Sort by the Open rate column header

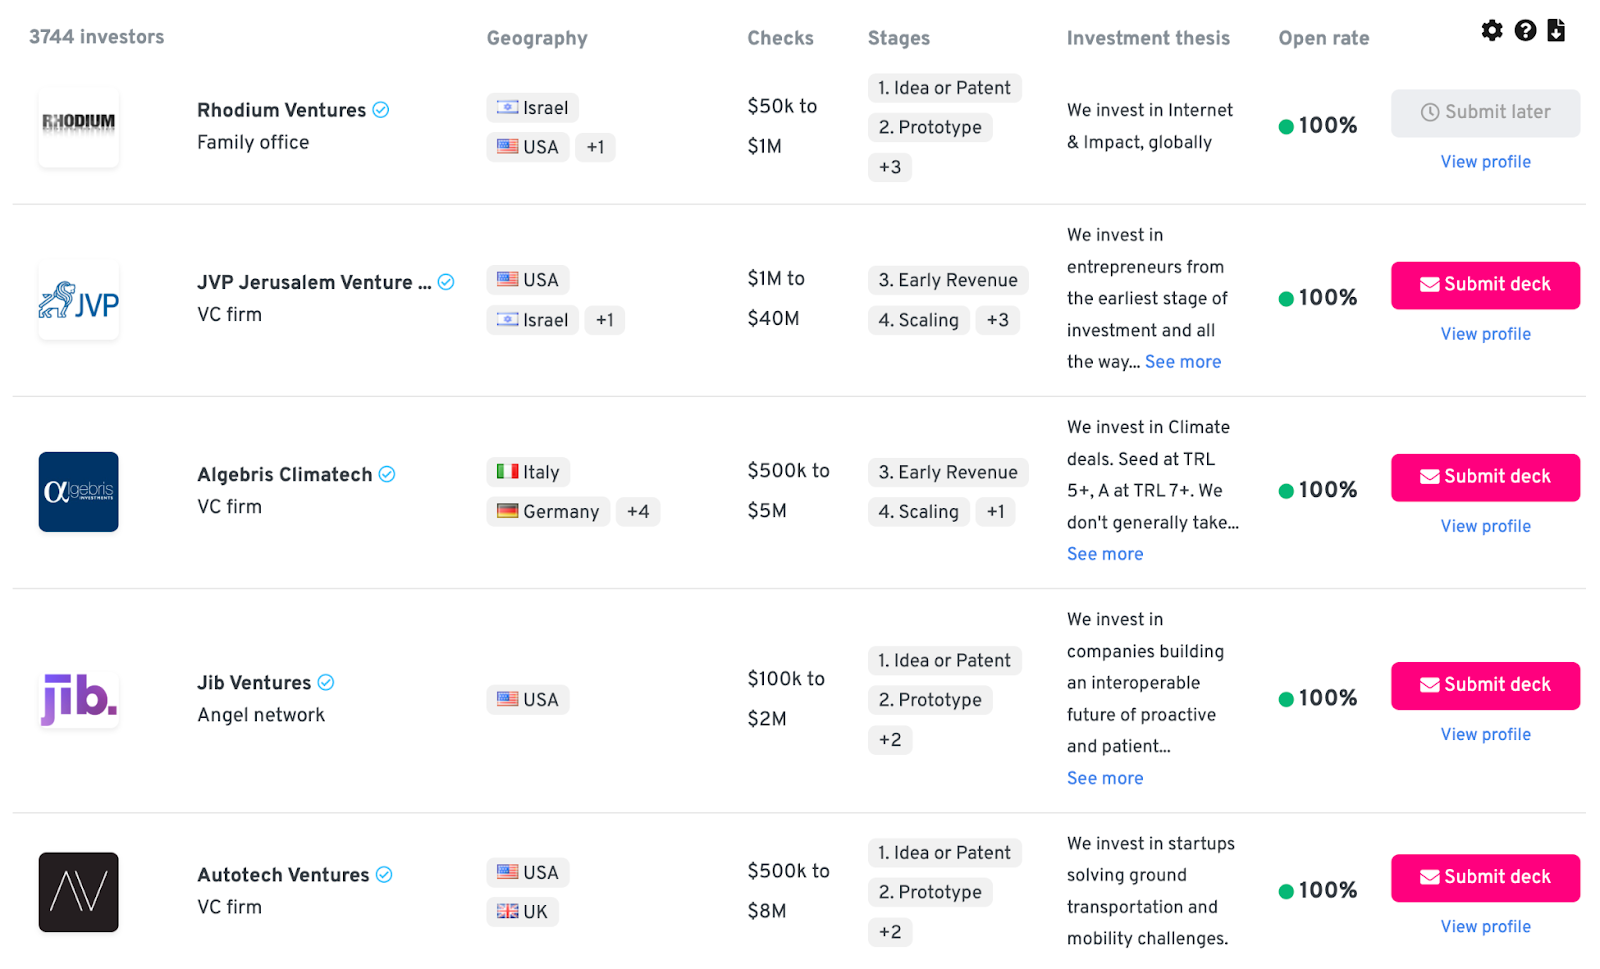click(1323, 38)
